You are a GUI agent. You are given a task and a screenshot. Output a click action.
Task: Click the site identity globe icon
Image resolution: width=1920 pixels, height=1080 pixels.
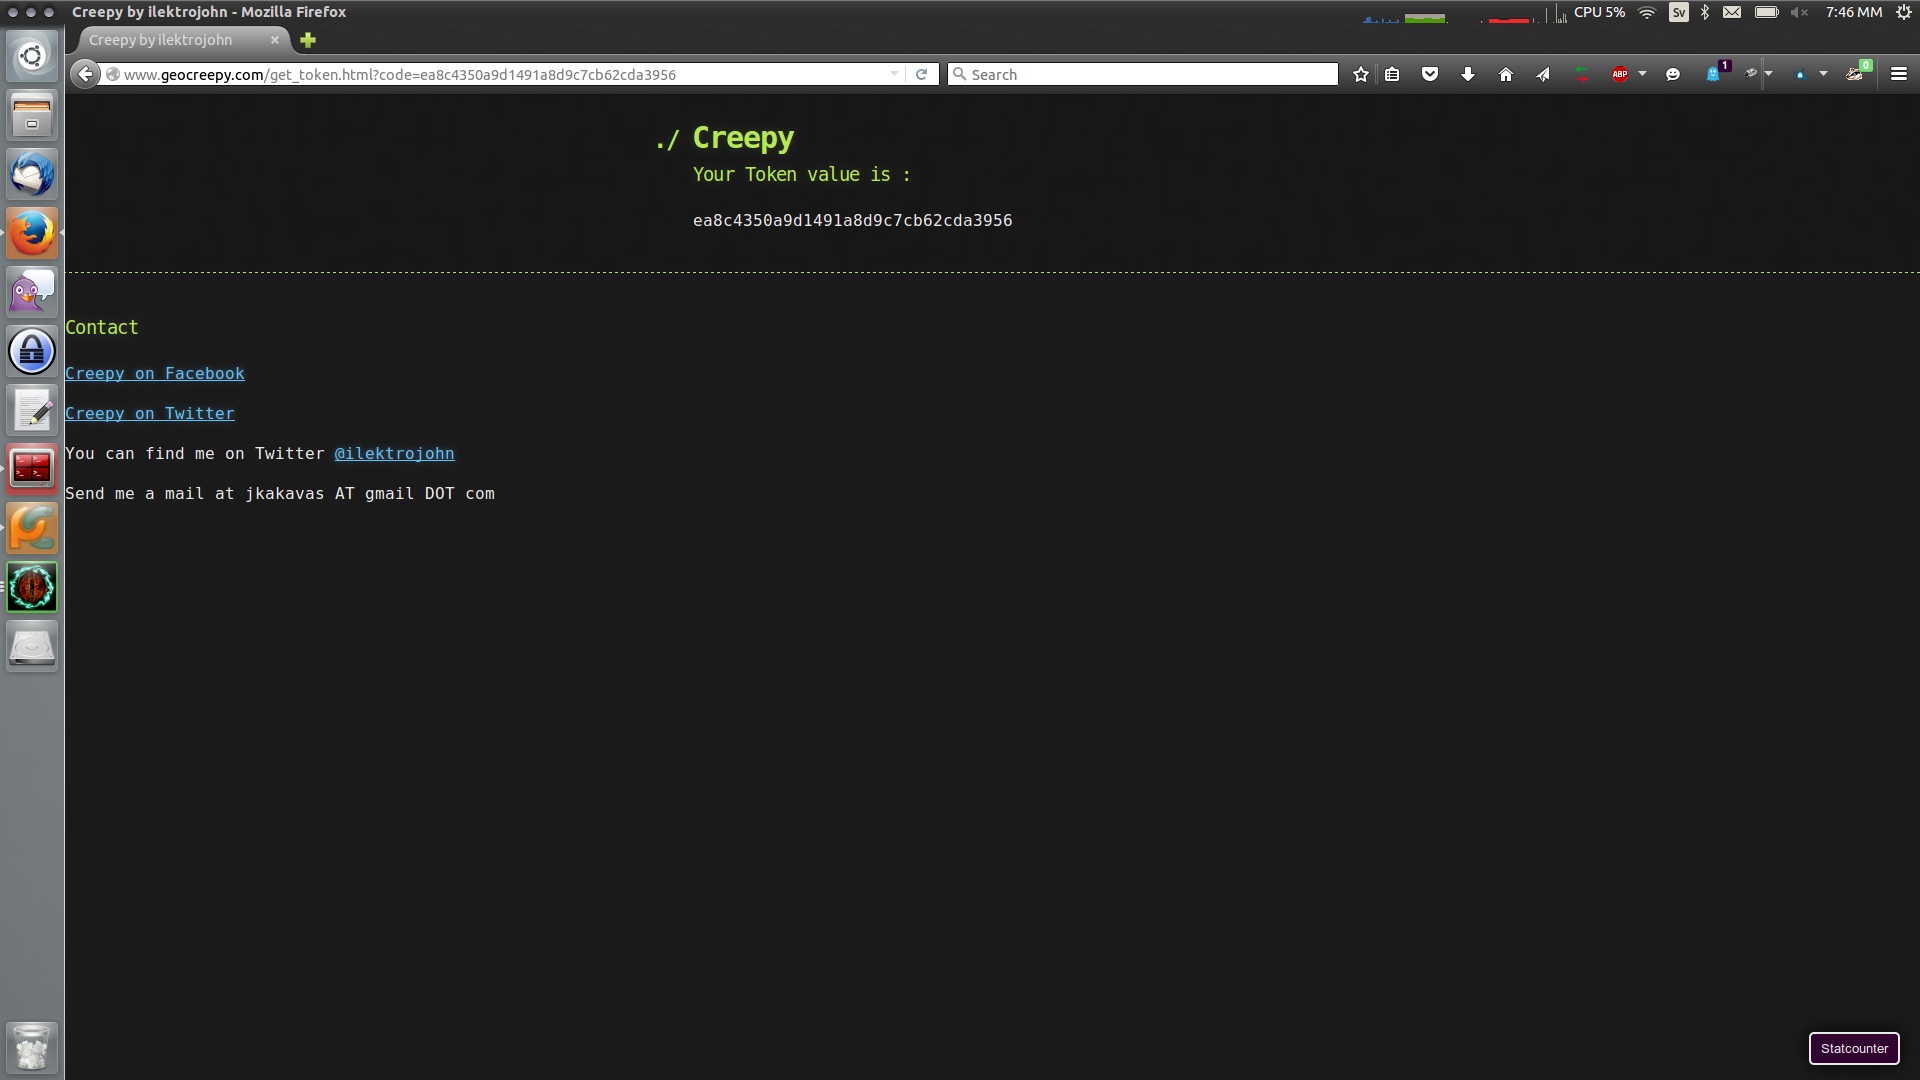113,74
